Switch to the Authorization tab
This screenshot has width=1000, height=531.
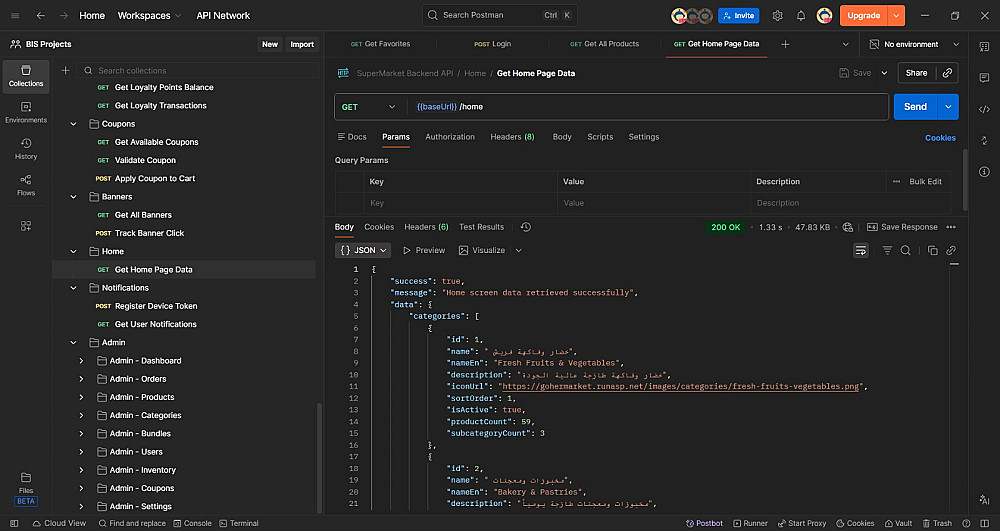pyautogui.click(x=450, y=137)
